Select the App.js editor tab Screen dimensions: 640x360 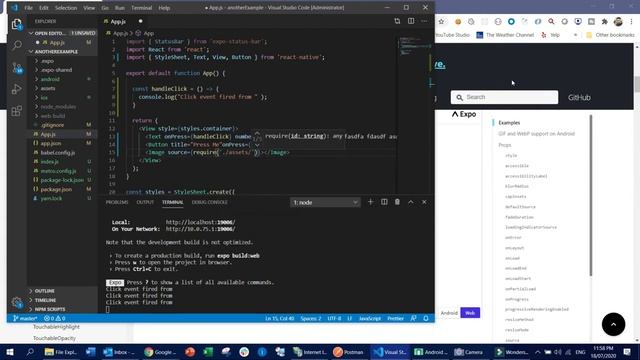click(x=118, y=22)
